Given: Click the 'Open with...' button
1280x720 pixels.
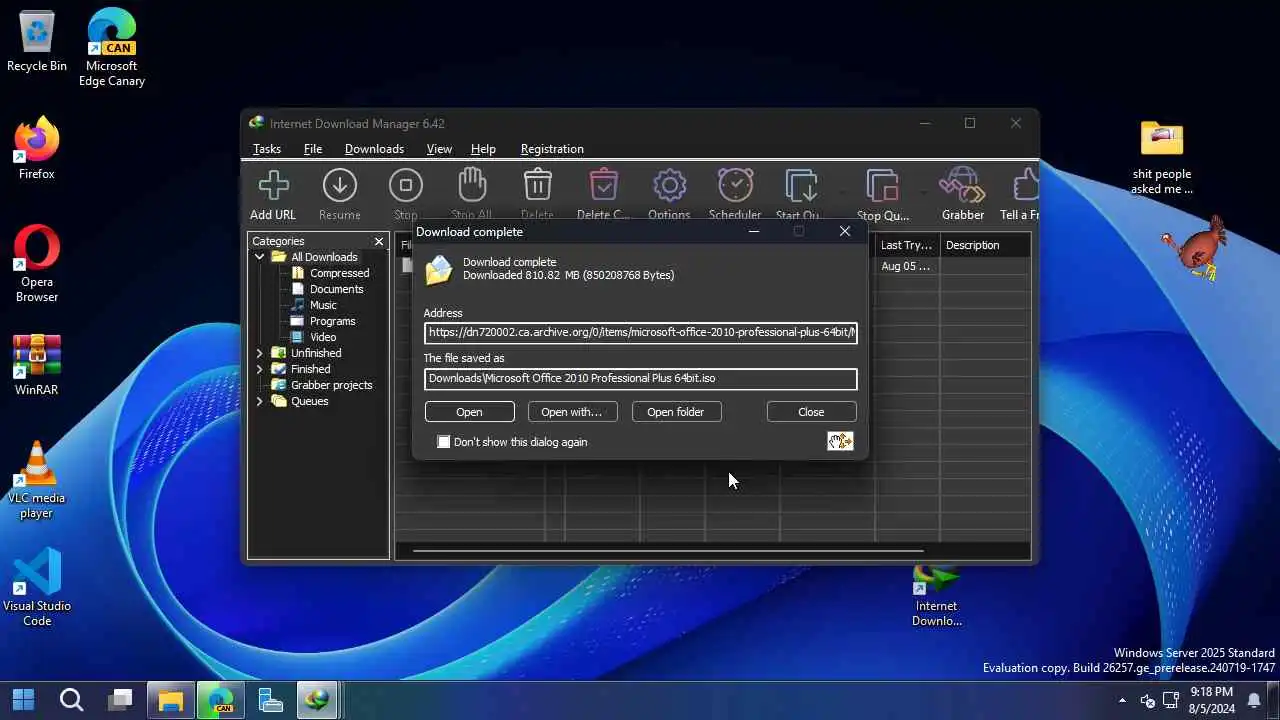Looking at the screenshot, I should pyautogui.click(x=572, y=412).
